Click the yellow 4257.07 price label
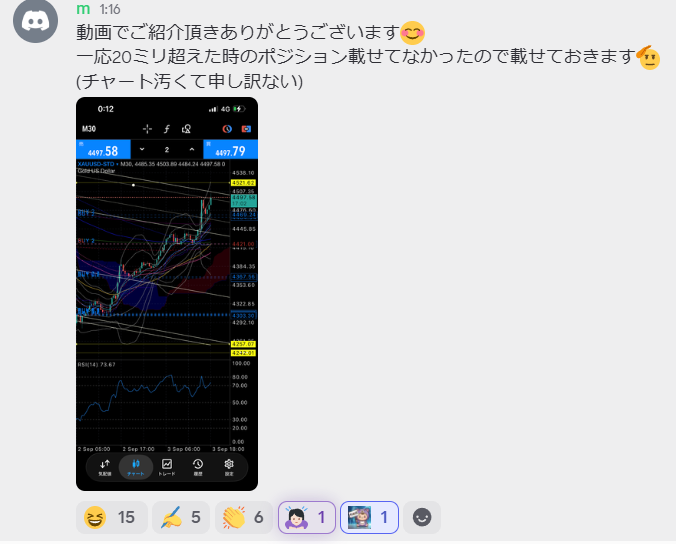676x544 pixels. (x=243, y=344)
